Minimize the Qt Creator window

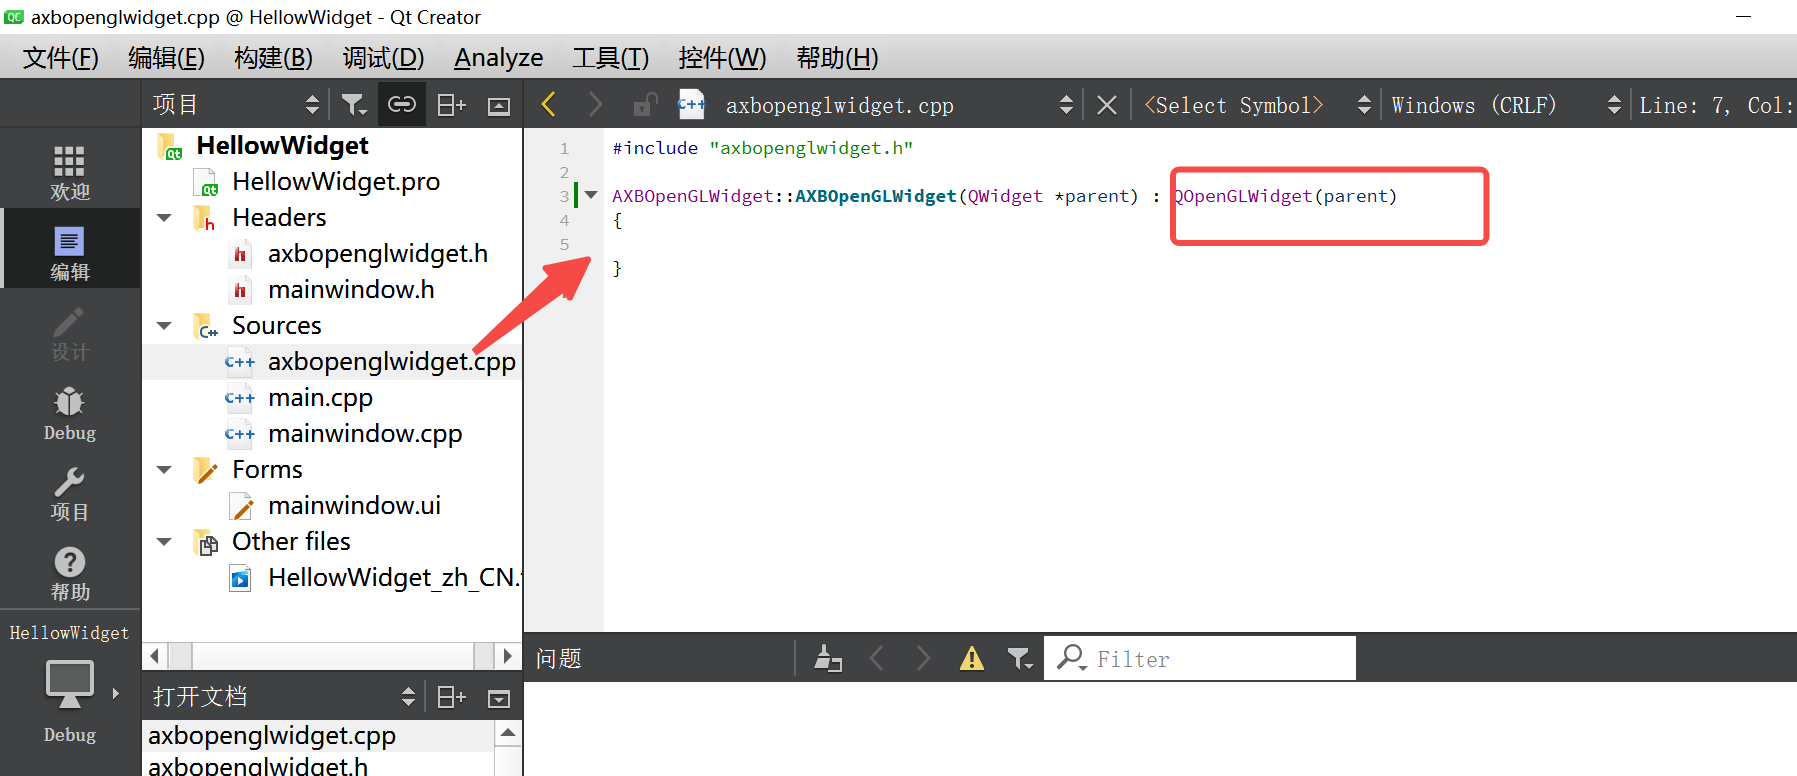click(1743, 17)
